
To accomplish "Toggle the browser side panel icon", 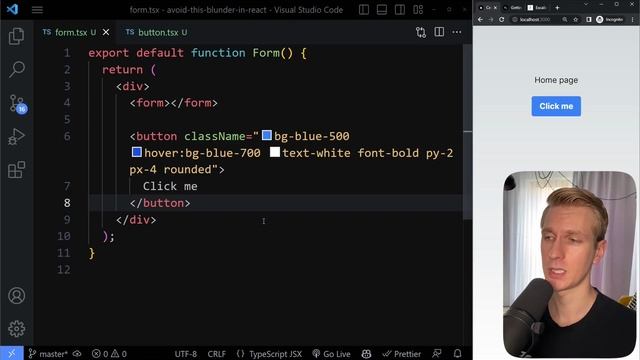I will (589, 19).
